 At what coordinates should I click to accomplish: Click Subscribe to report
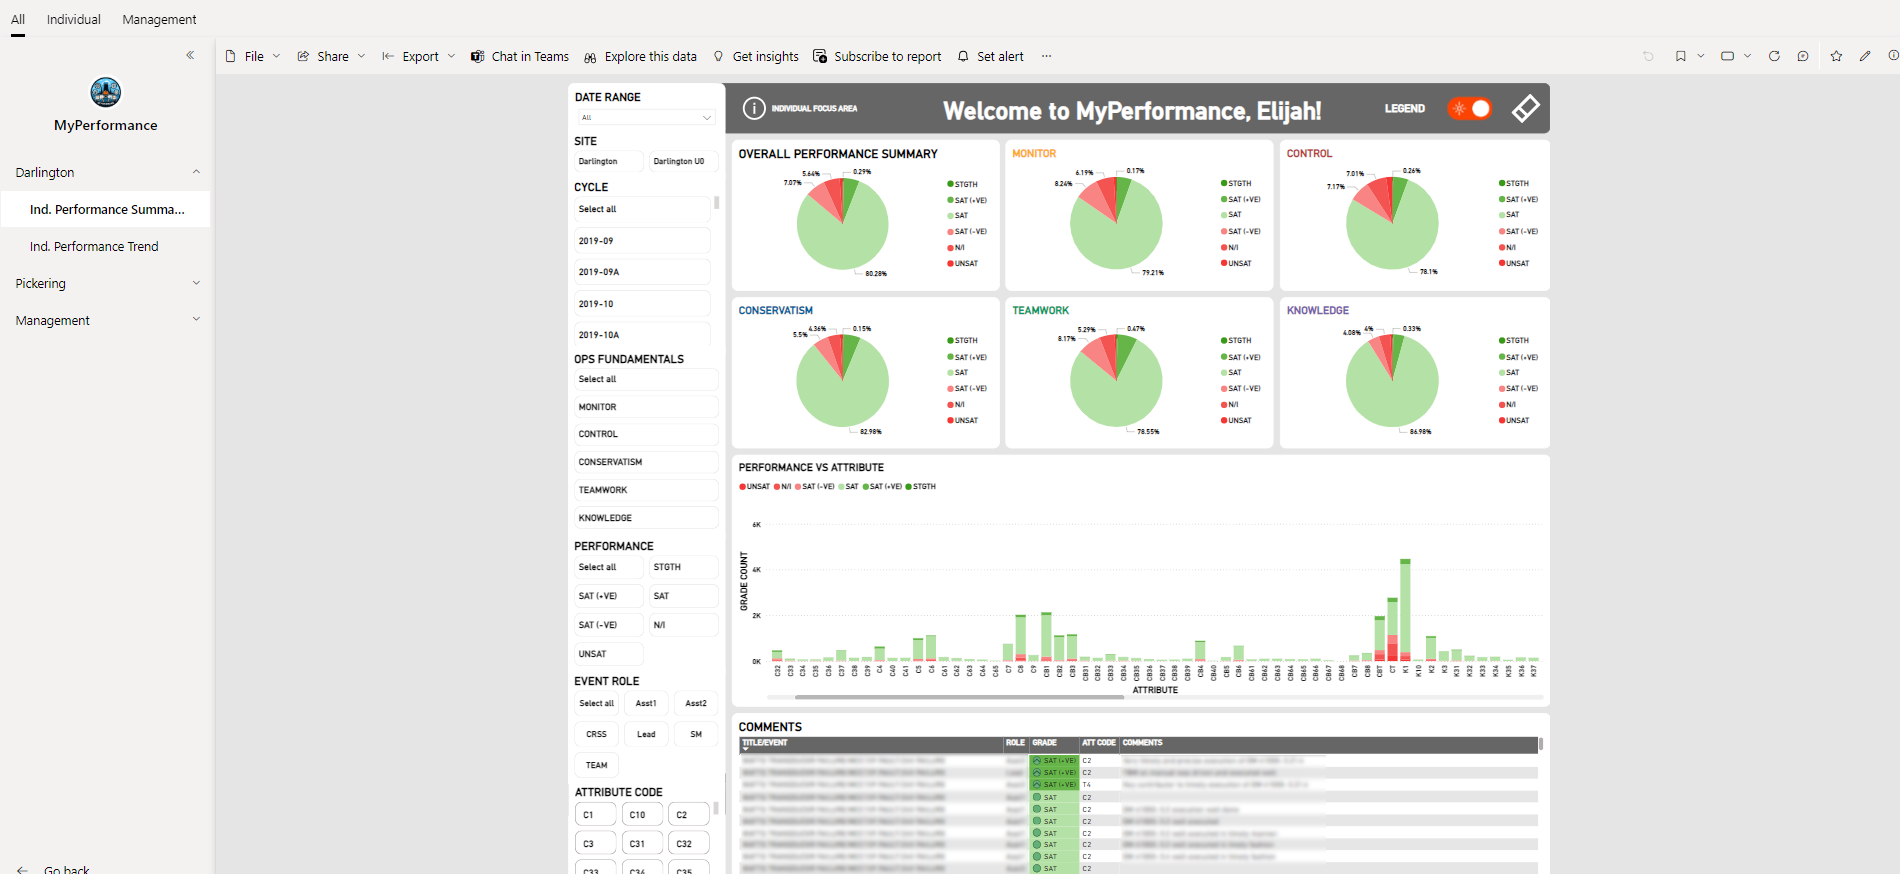click(877, 56)
